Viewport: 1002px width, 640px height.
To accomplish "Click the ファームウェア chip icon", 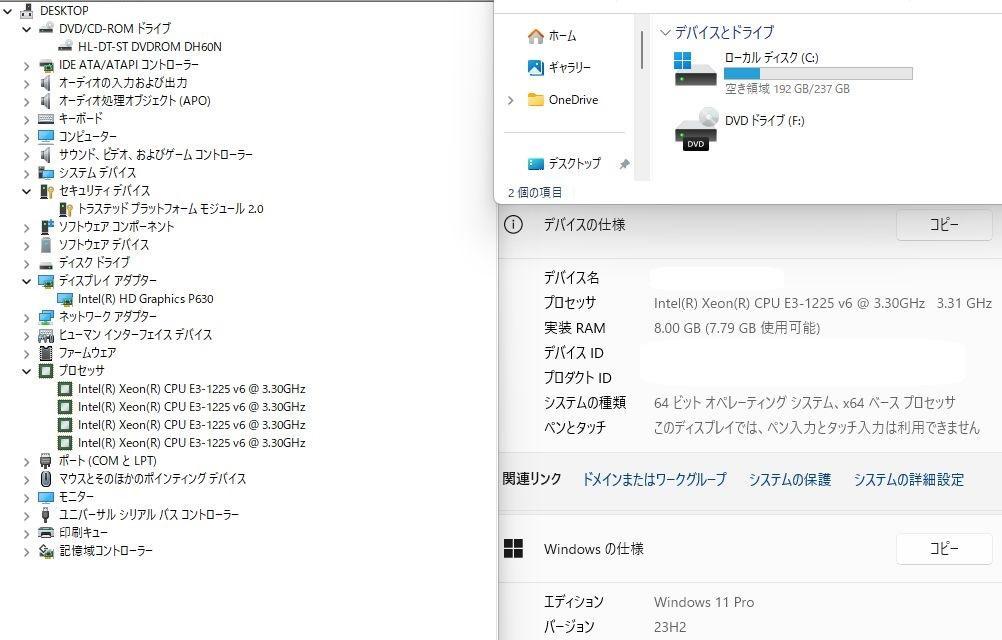I will coord(46,352).
